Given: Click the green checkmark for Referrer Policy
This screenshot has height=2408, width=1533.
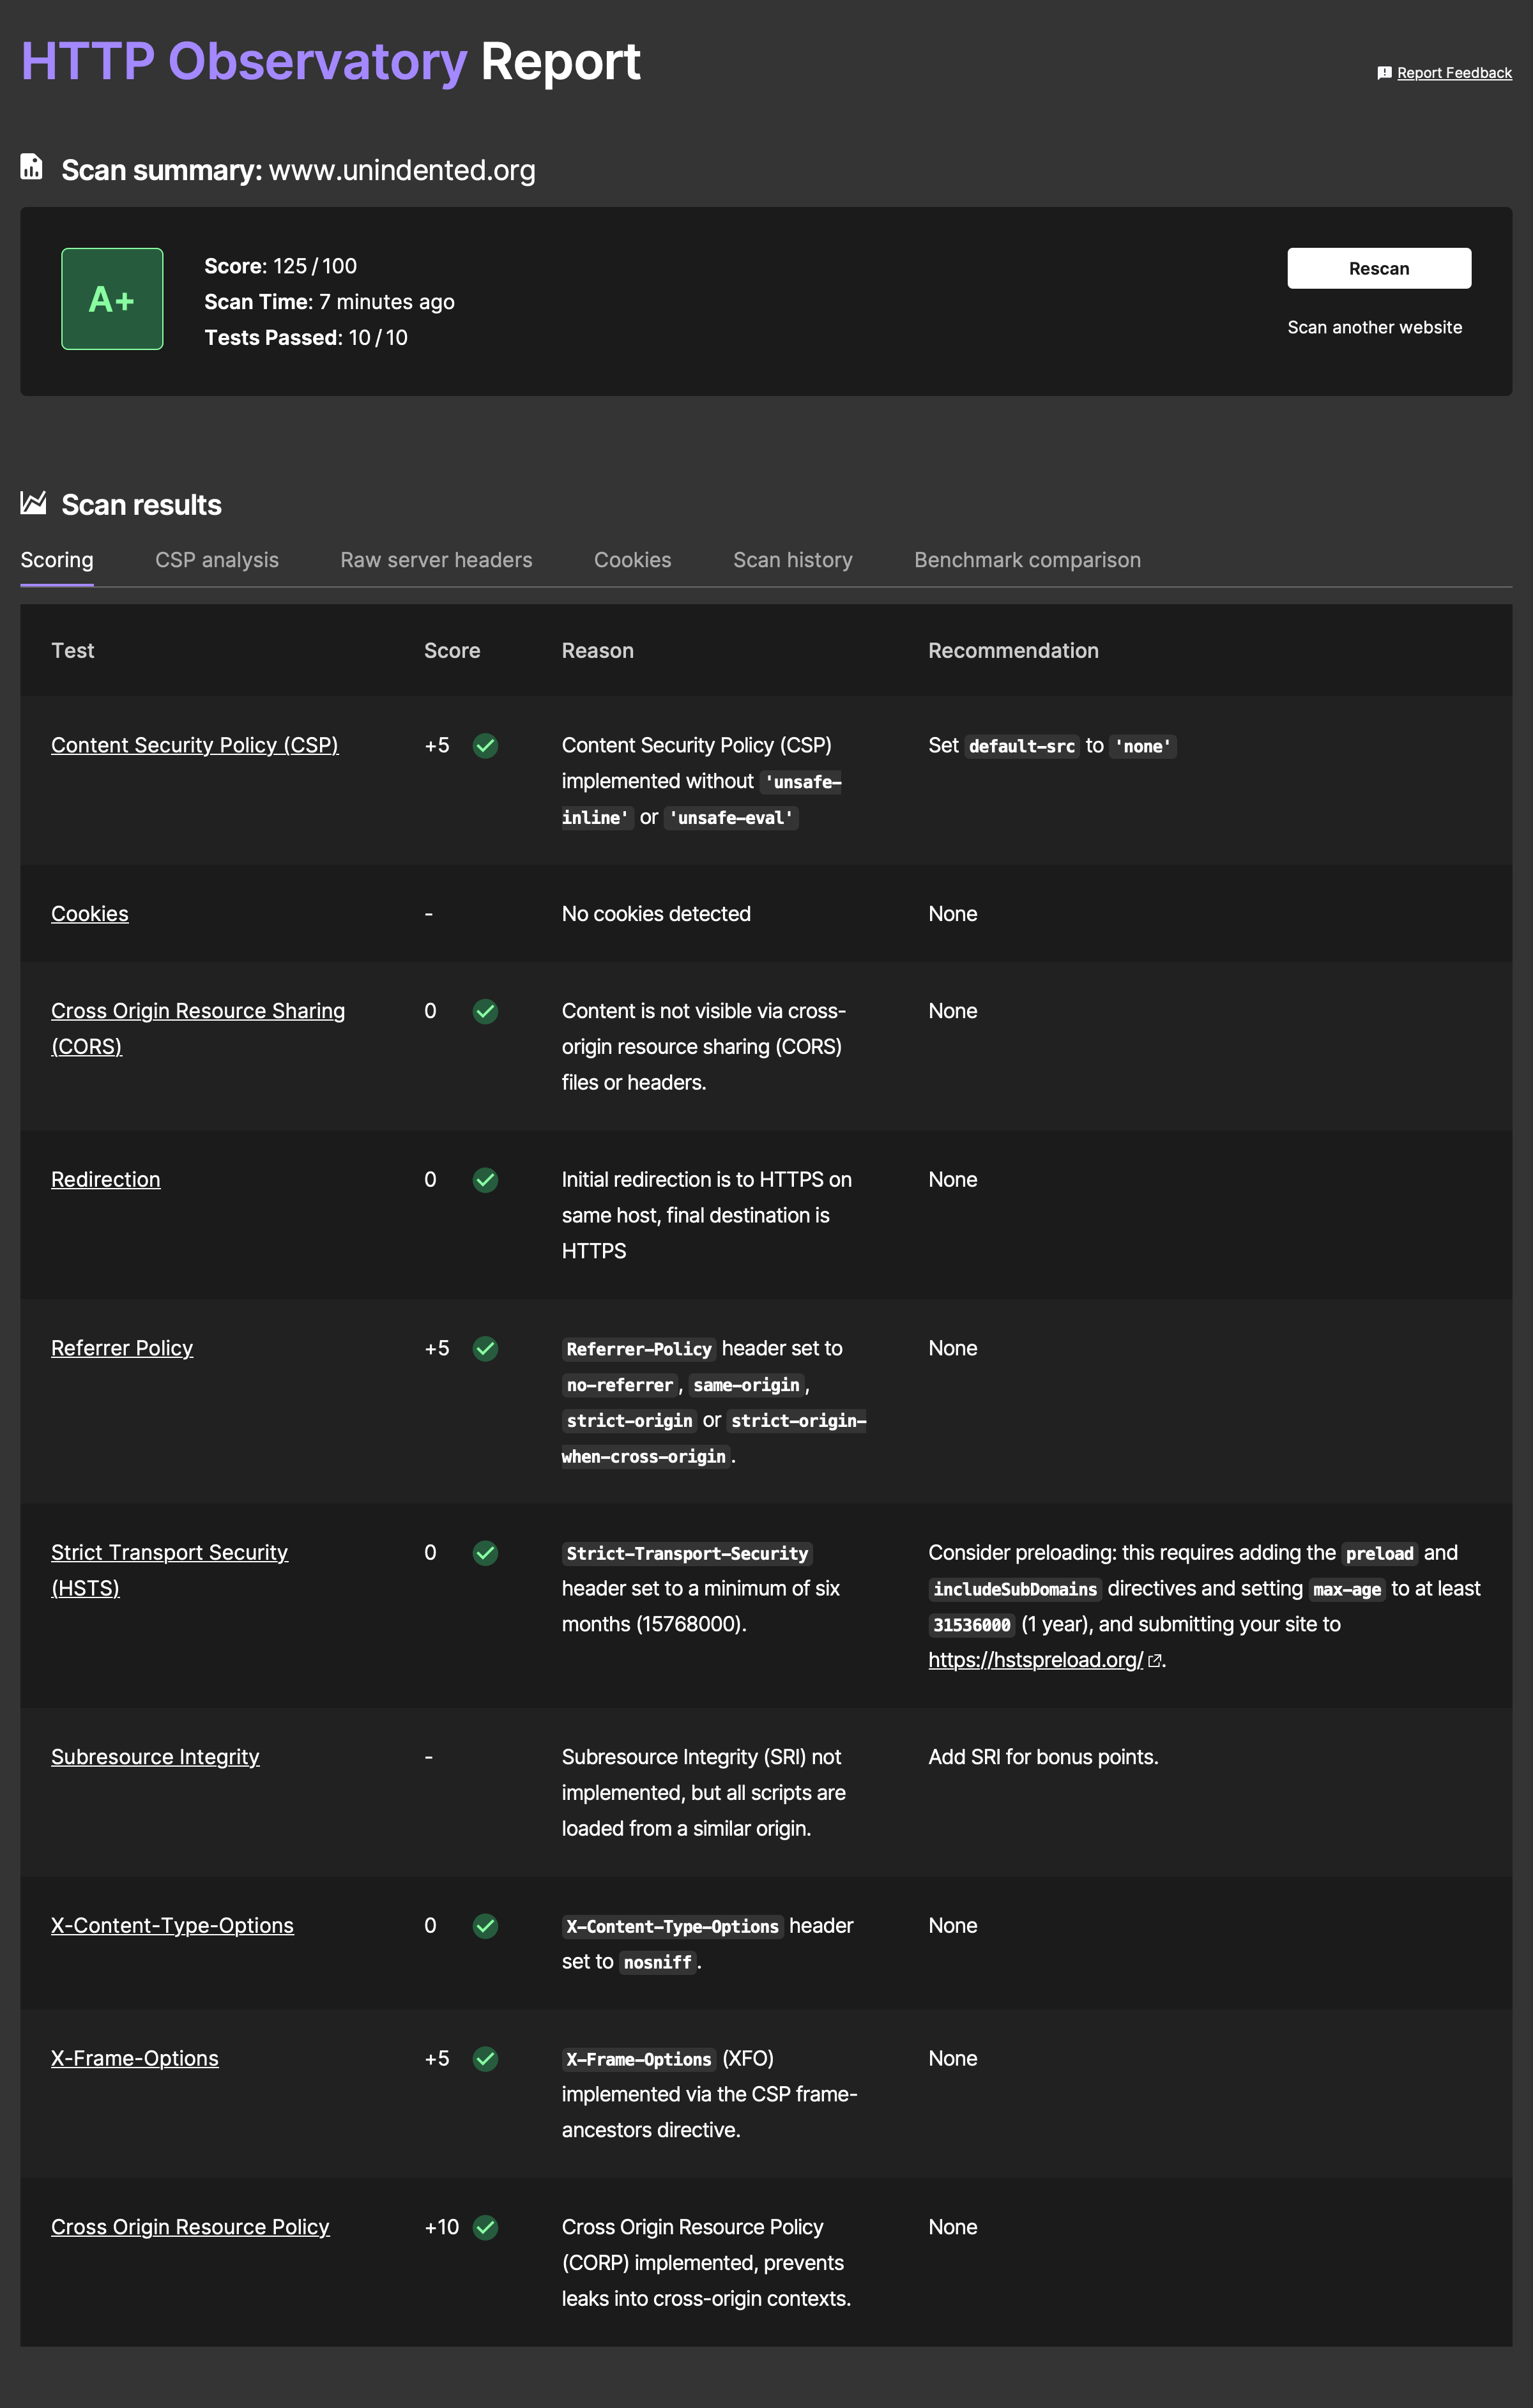Looking at the screenshot, I should coord(486,1348).
